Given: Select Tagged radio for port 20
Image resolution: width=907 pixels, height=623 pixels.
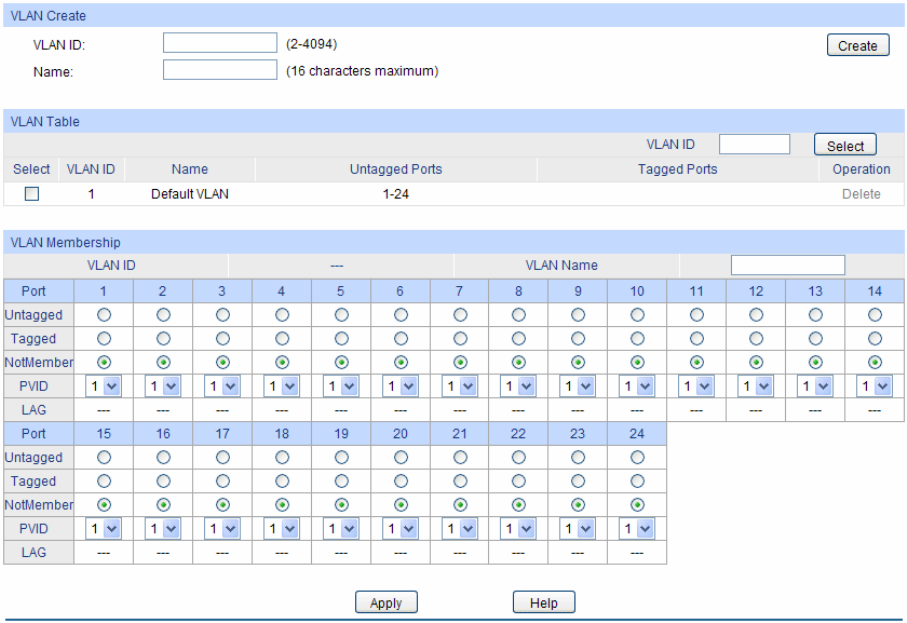Looking at the screenshot, I should pos(401,482).
